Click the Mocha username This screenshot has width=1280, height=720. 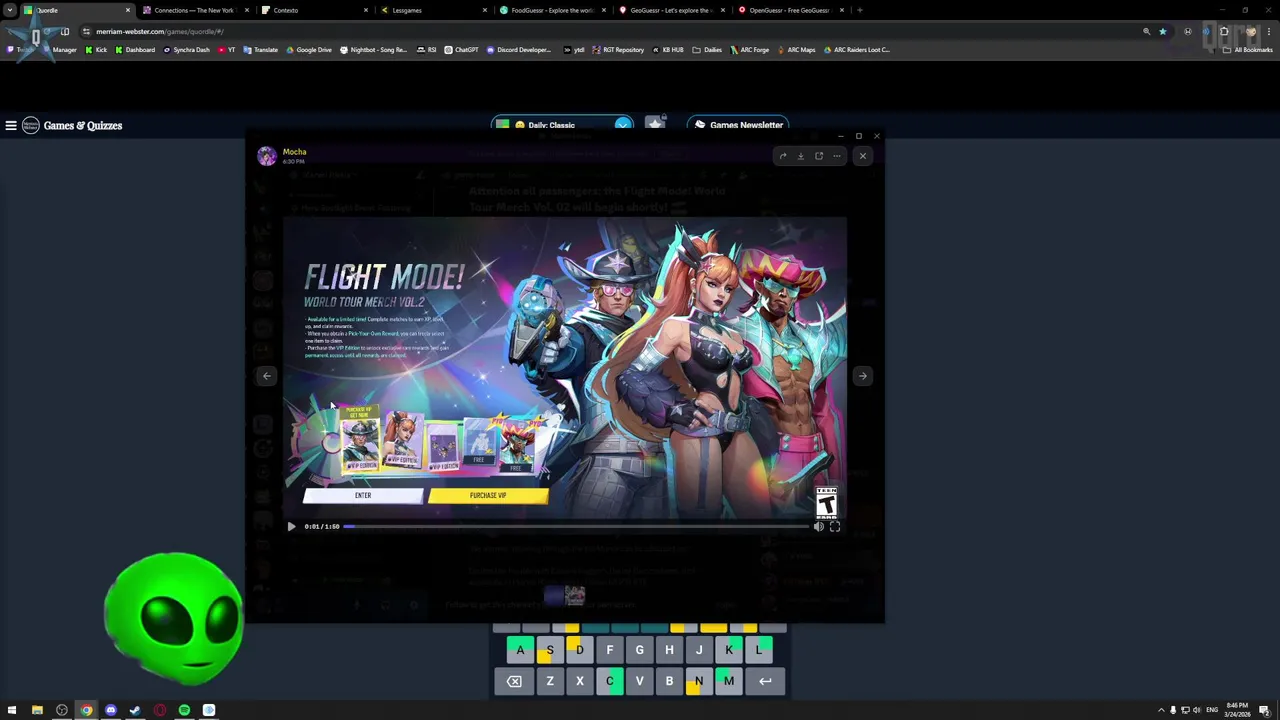[x=294, y=152]
